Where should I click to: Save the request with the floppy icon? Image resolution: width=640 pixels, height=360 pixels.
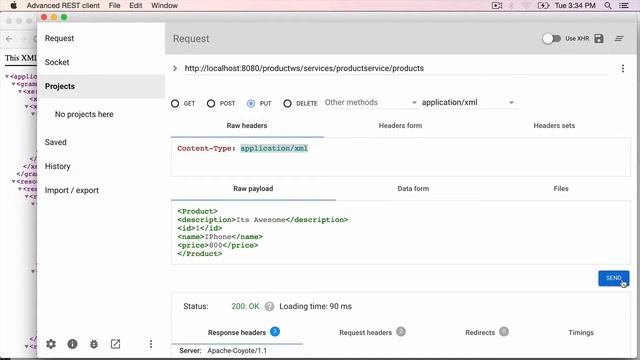[x=599, y=38]
